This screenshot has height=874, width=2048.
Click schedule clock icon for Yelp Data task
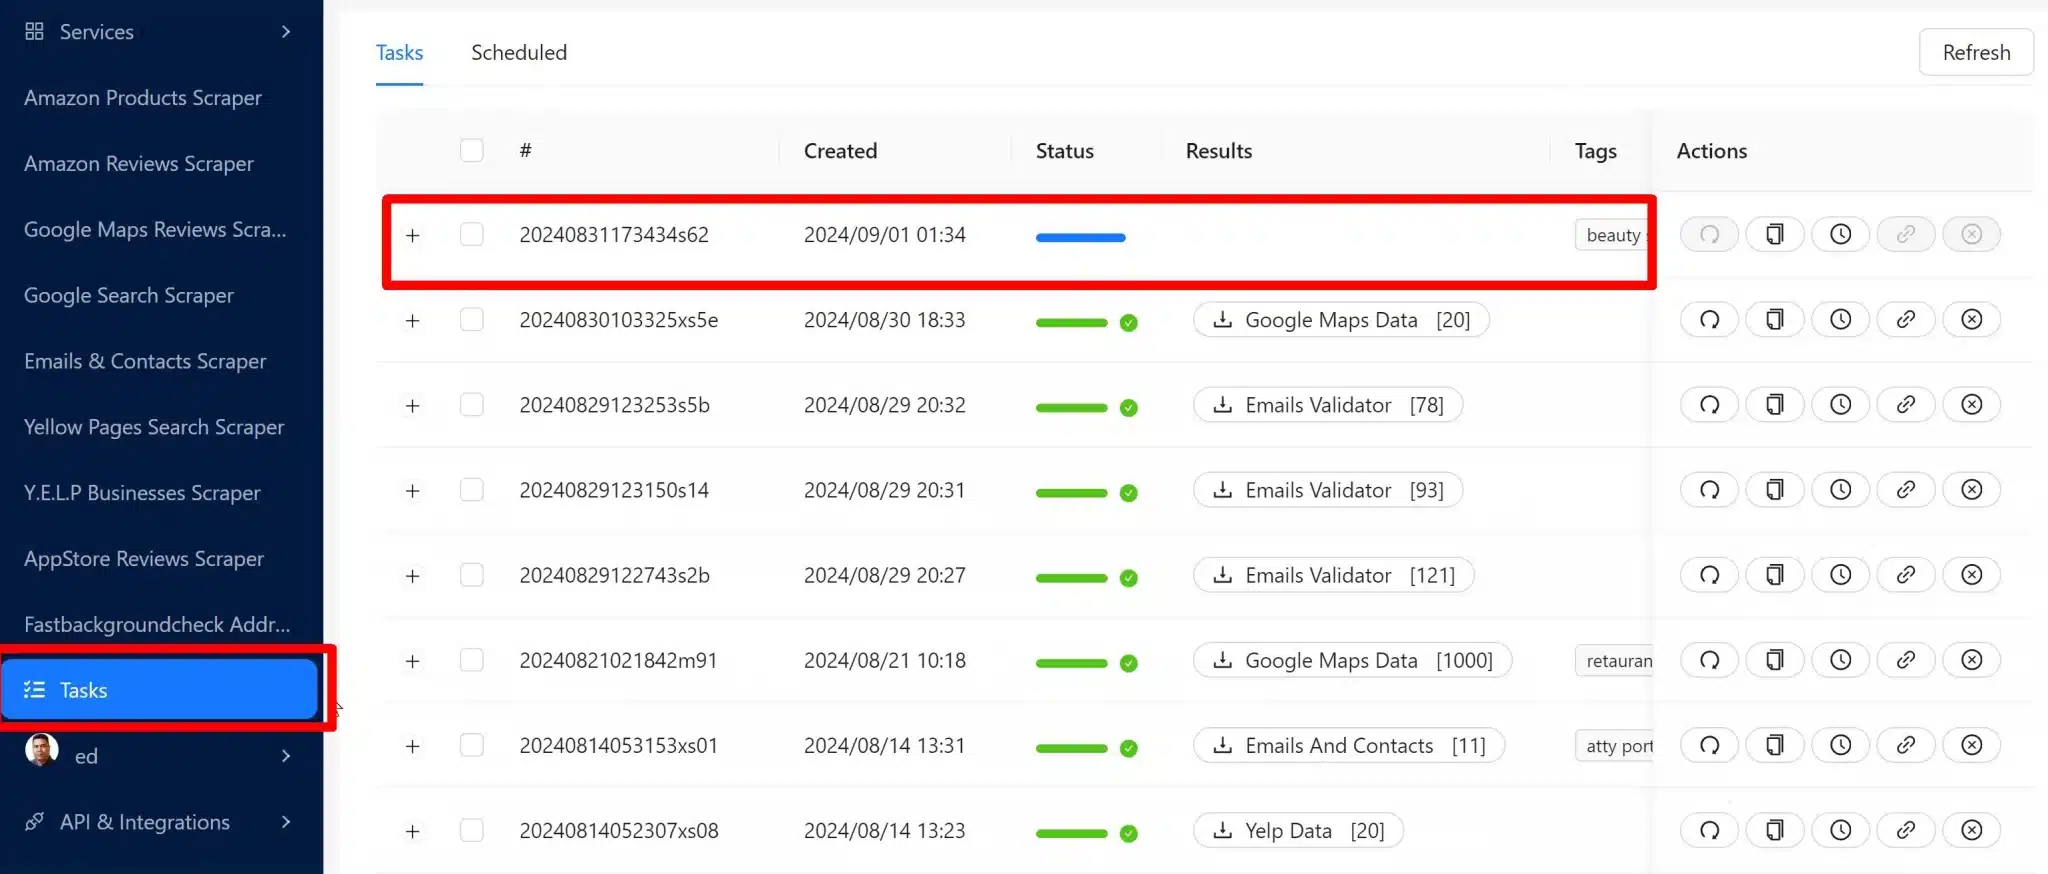[1840, 830]
